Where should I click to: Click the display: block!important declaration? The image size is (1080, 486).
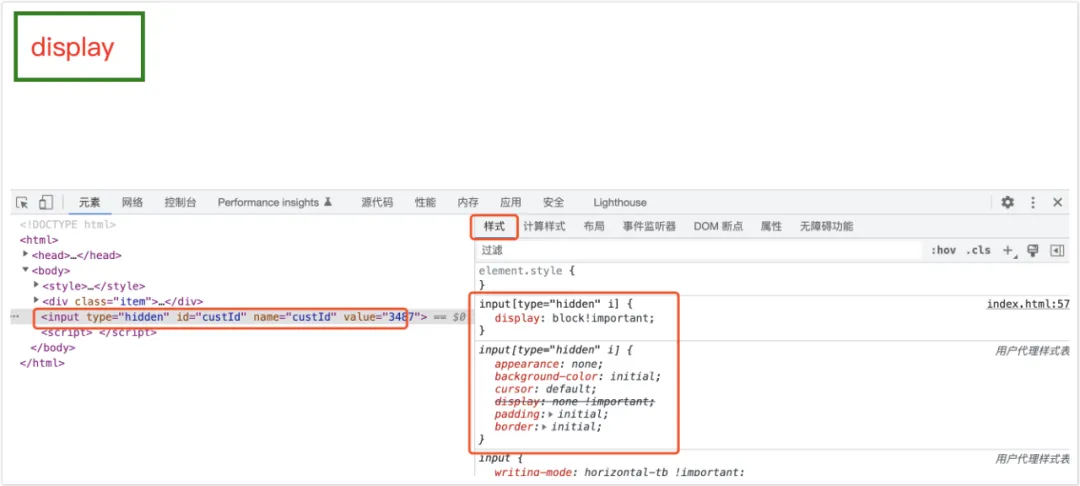pos(574,318)
